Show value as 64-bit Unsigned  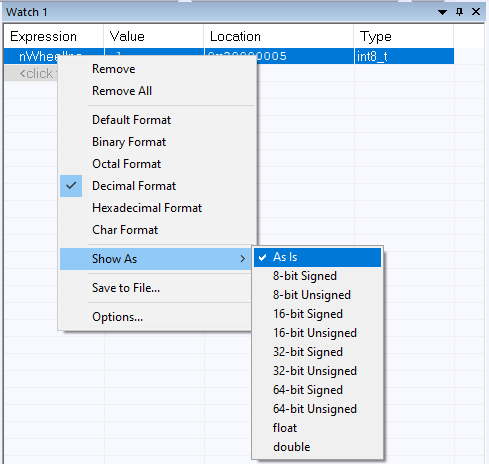pyautogui.click(x=317, y=409)
